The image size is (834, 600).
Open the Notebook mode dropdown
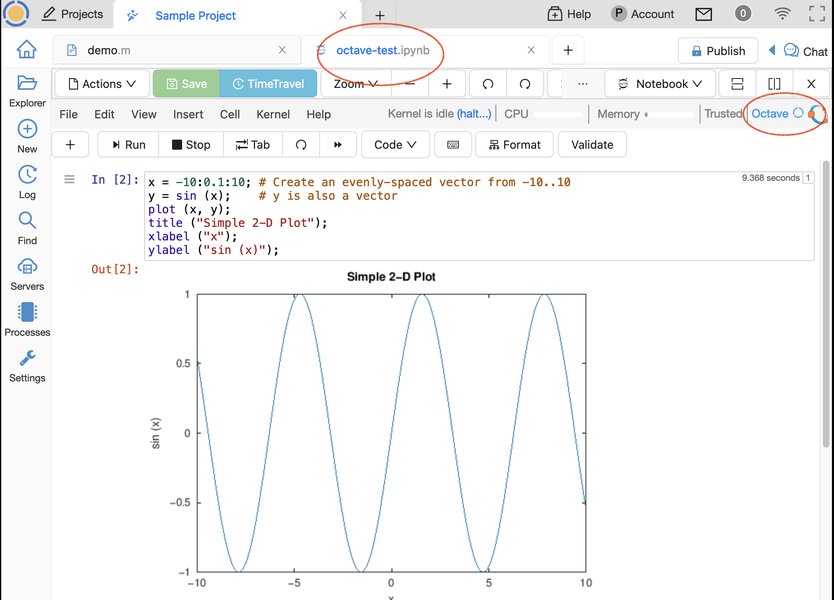(x=659, y=83)
